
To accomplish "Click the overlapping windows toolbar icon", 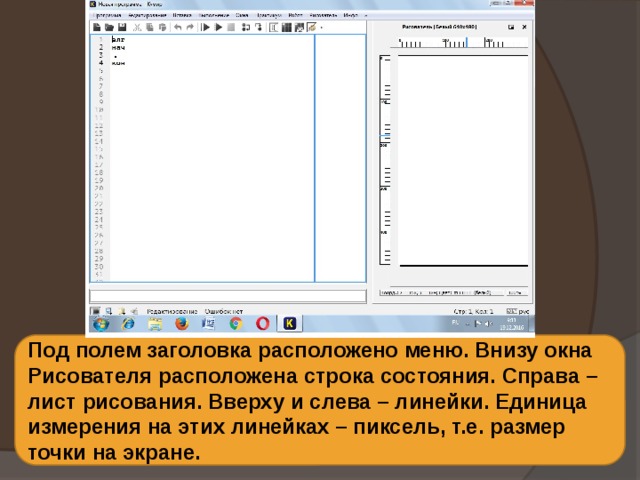I will pos(299,27).
